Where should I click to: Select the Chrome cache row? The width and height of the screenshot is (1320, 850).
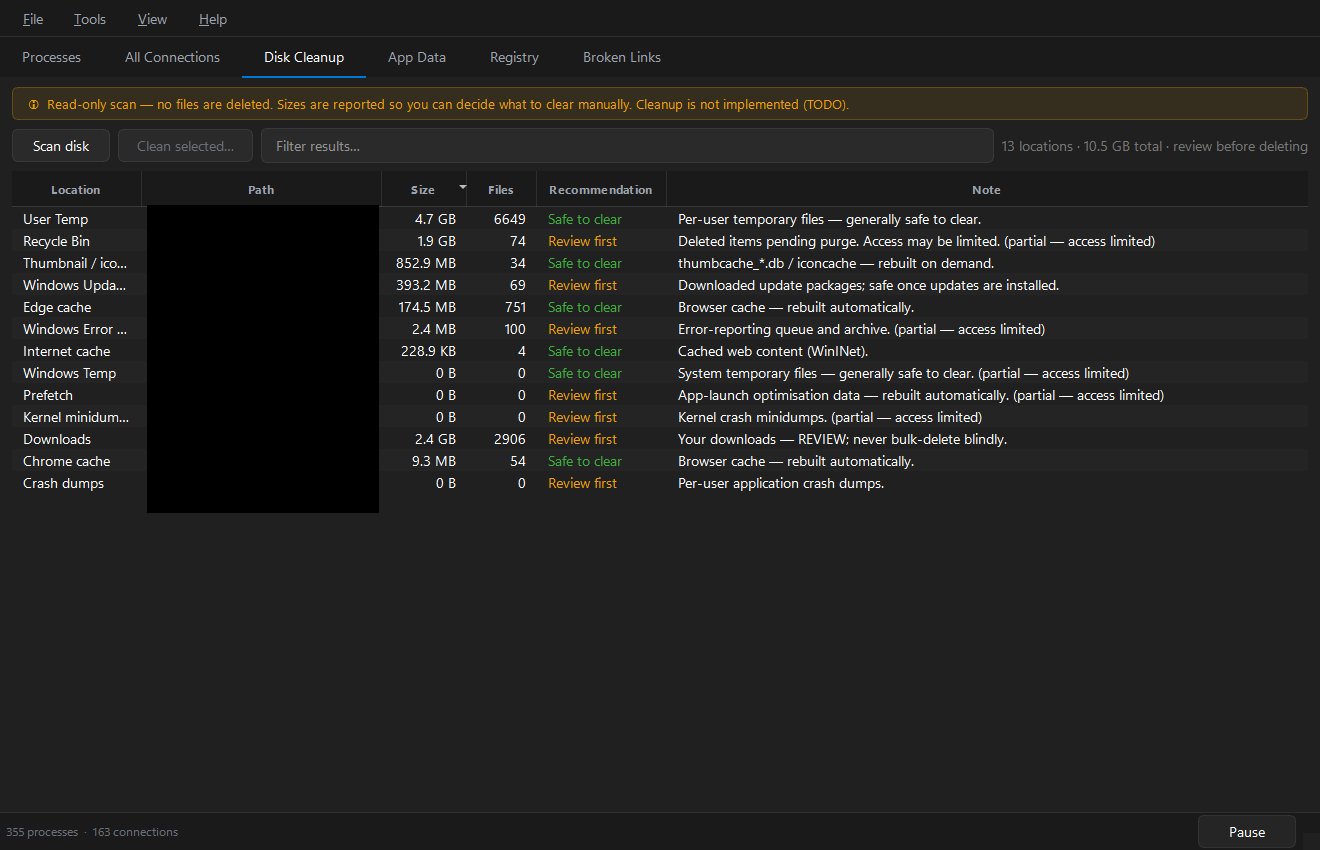(x=660, y=461)
